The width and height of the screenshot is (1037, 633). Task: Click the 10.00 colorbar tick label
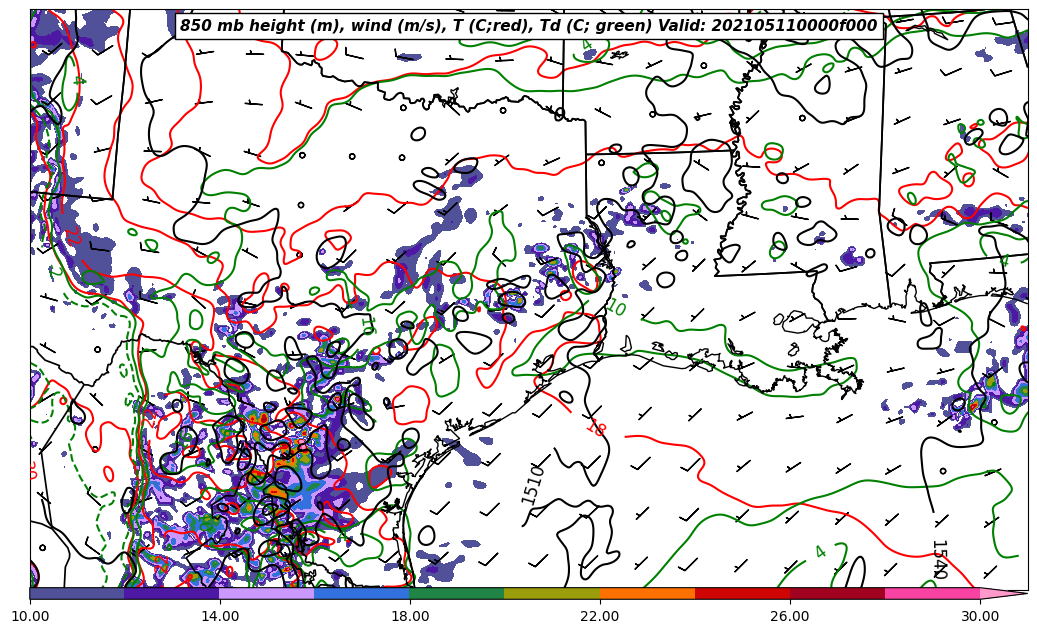(x=30, y=617)
